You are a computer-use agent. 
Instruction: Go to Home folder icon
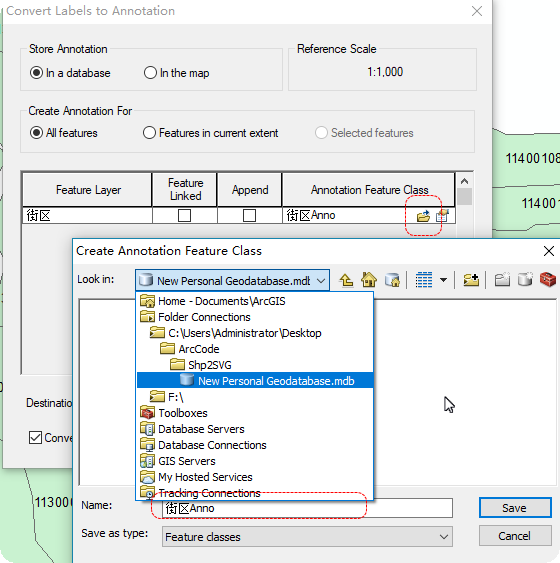click(369, 280)
